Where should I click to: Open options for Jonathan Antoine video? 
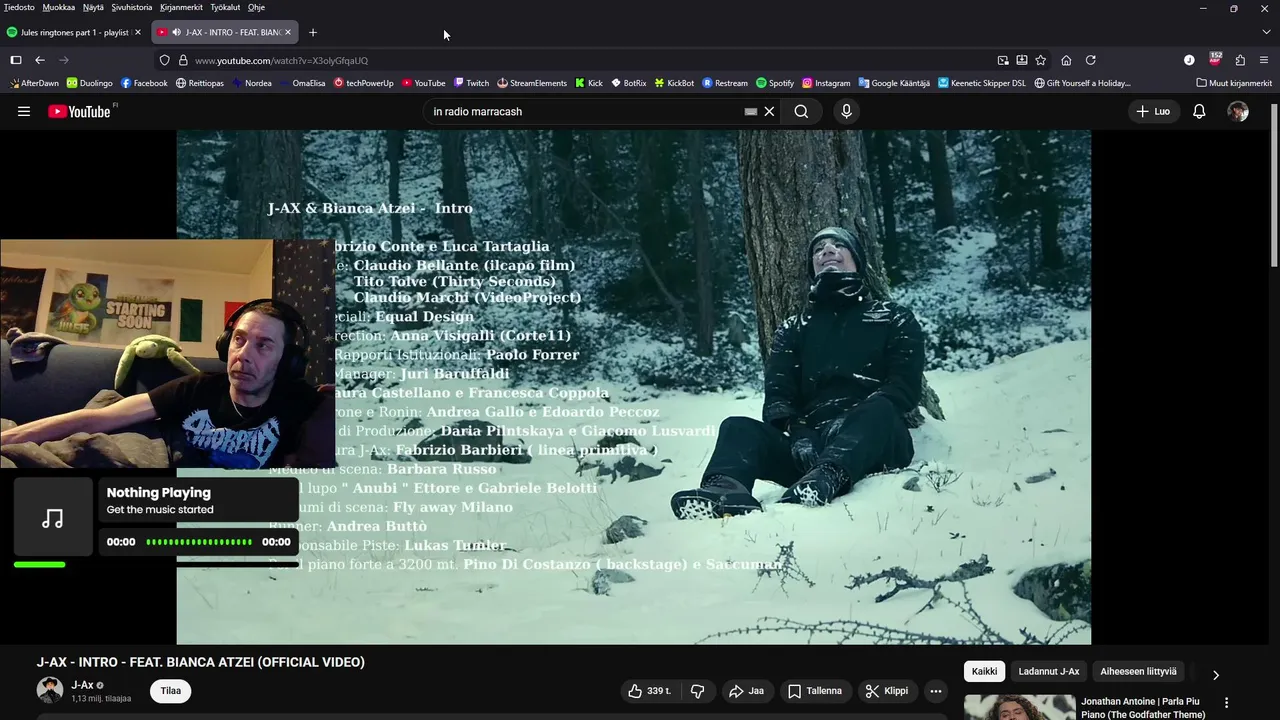point(1226,703)
